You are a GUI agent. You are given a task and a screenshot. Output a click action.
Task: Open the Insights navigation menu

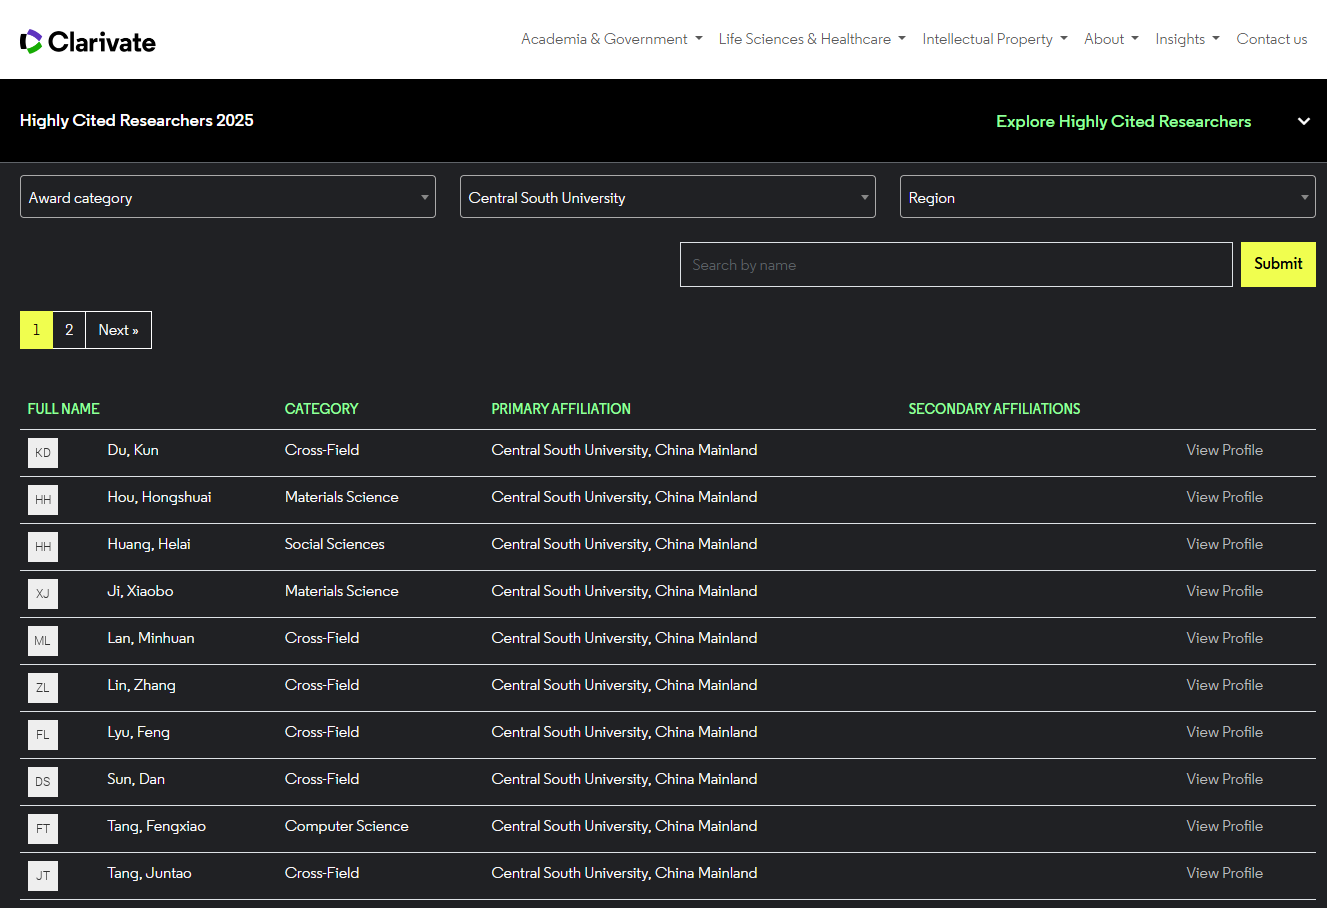1186,39
